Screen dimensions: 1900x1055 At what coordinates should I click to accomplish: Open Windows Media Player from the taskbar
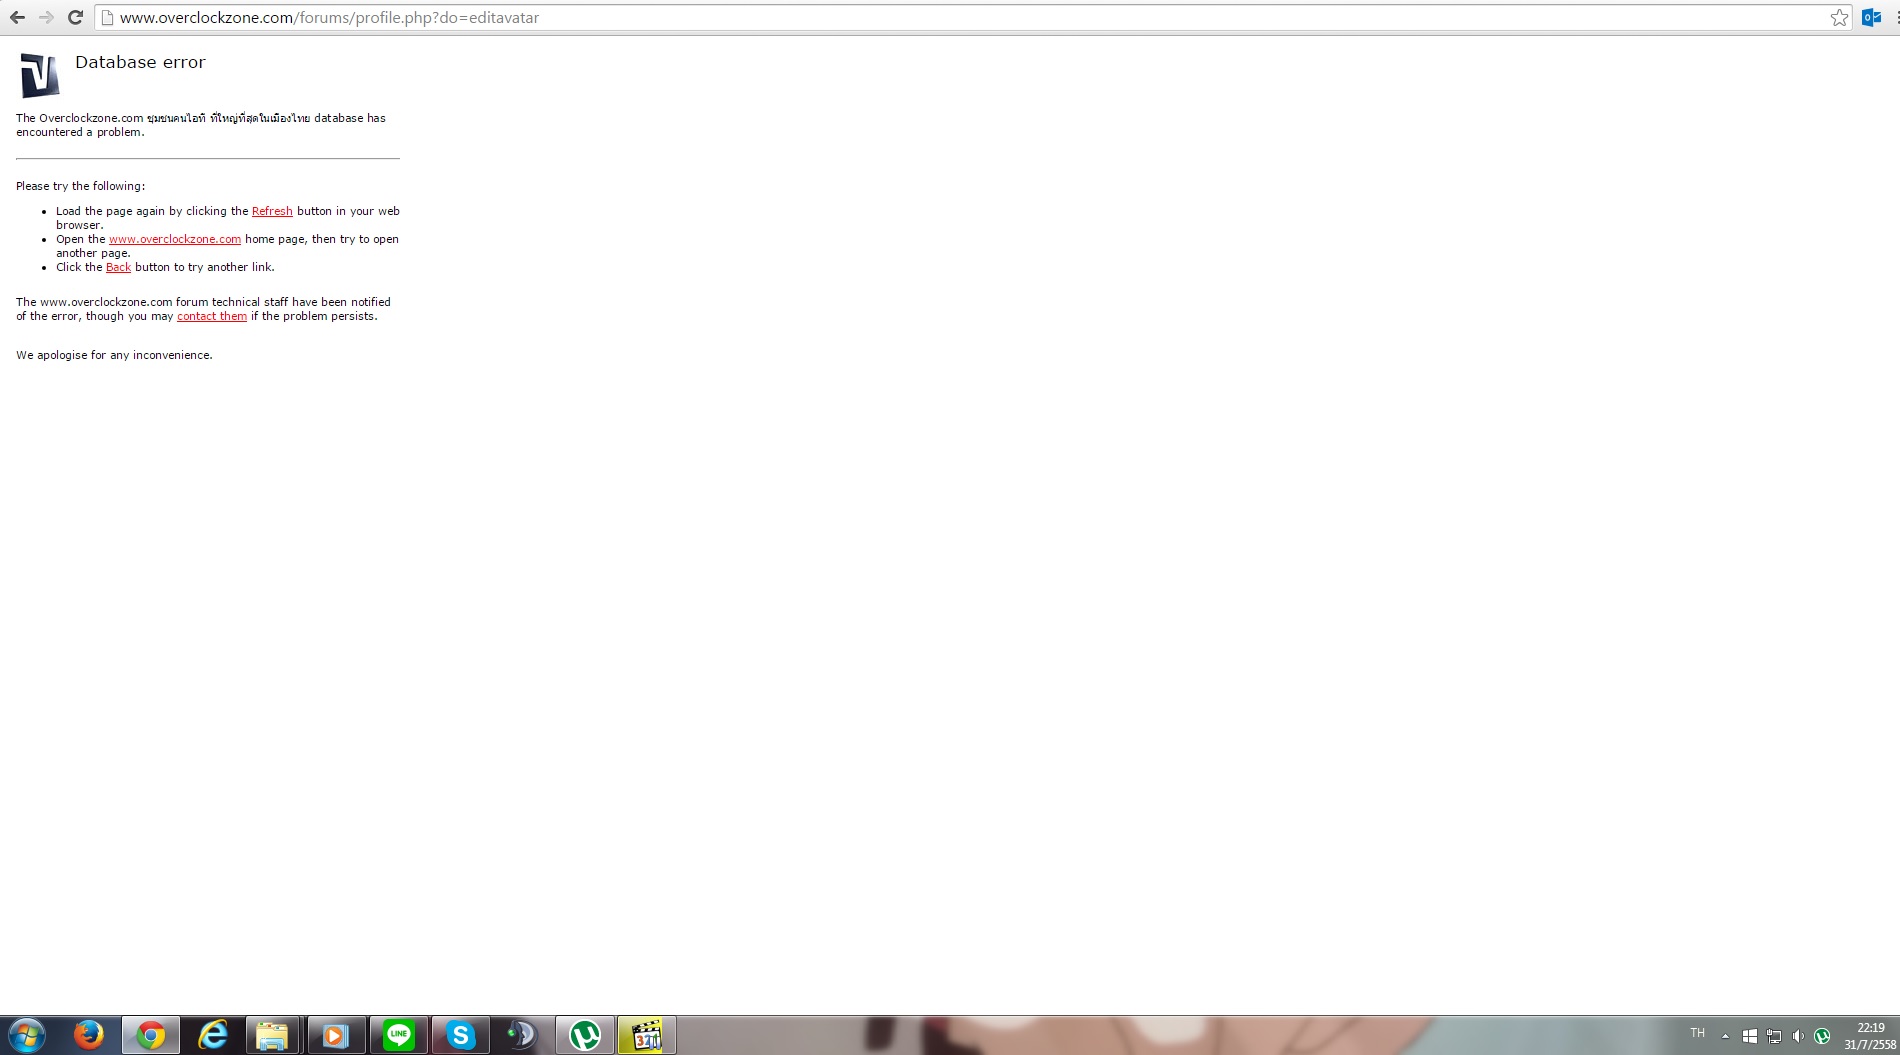(336, 1035)
